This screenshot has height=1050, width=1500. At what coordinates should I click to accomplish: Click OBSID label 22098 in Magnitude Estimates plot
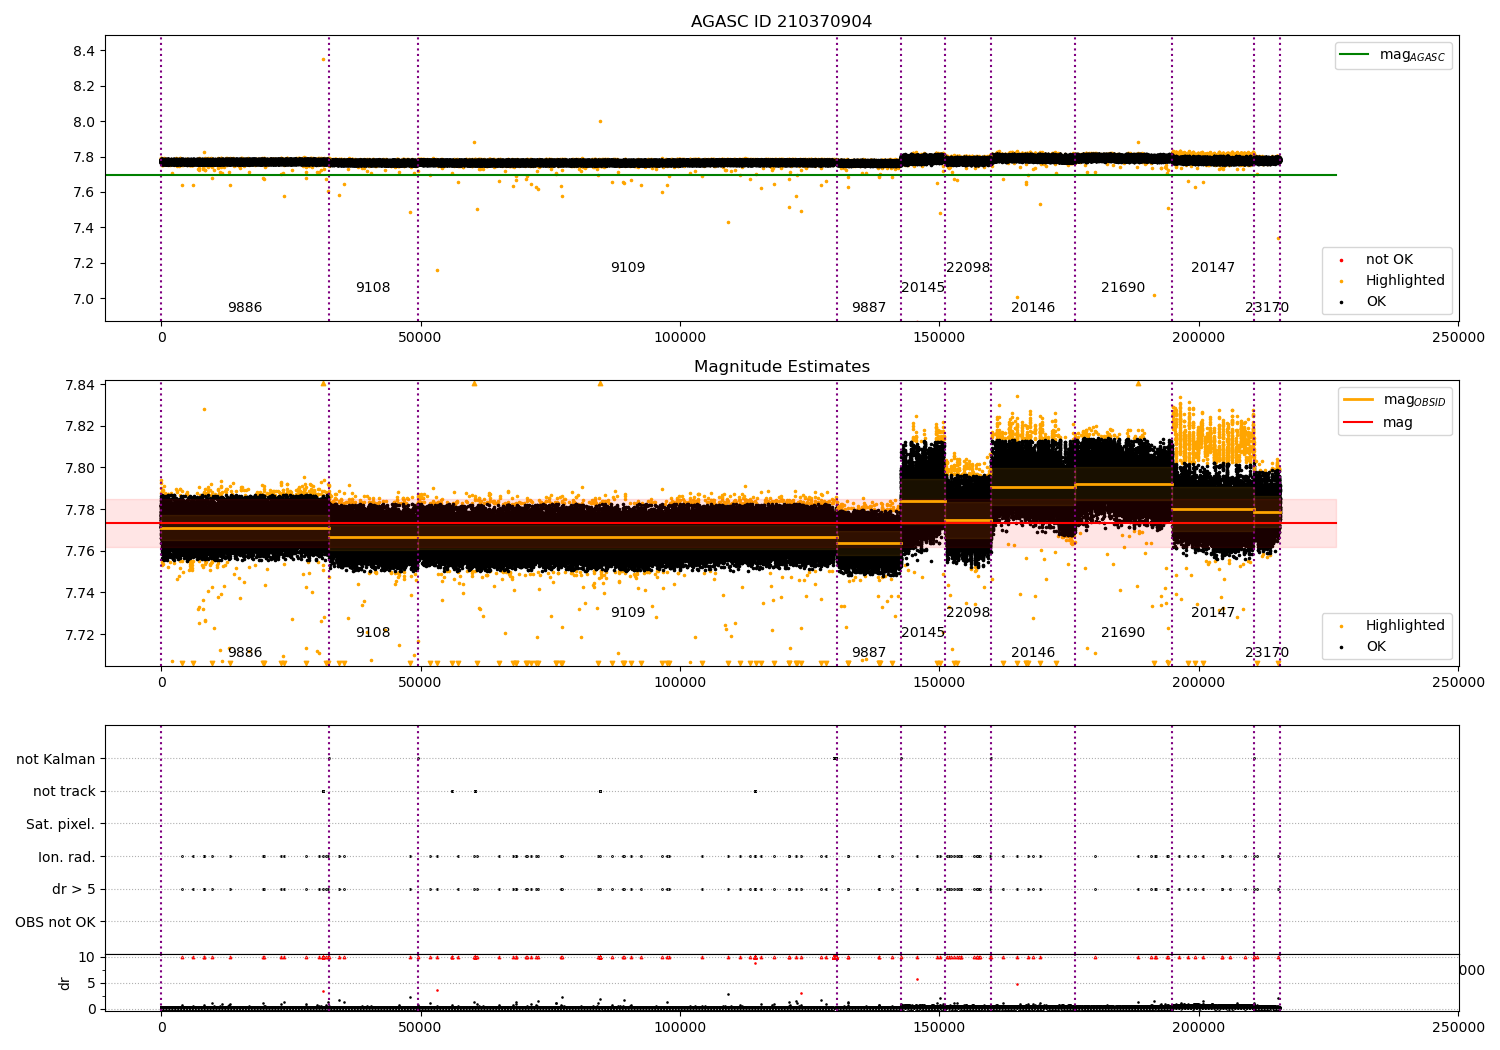point(968,613)
